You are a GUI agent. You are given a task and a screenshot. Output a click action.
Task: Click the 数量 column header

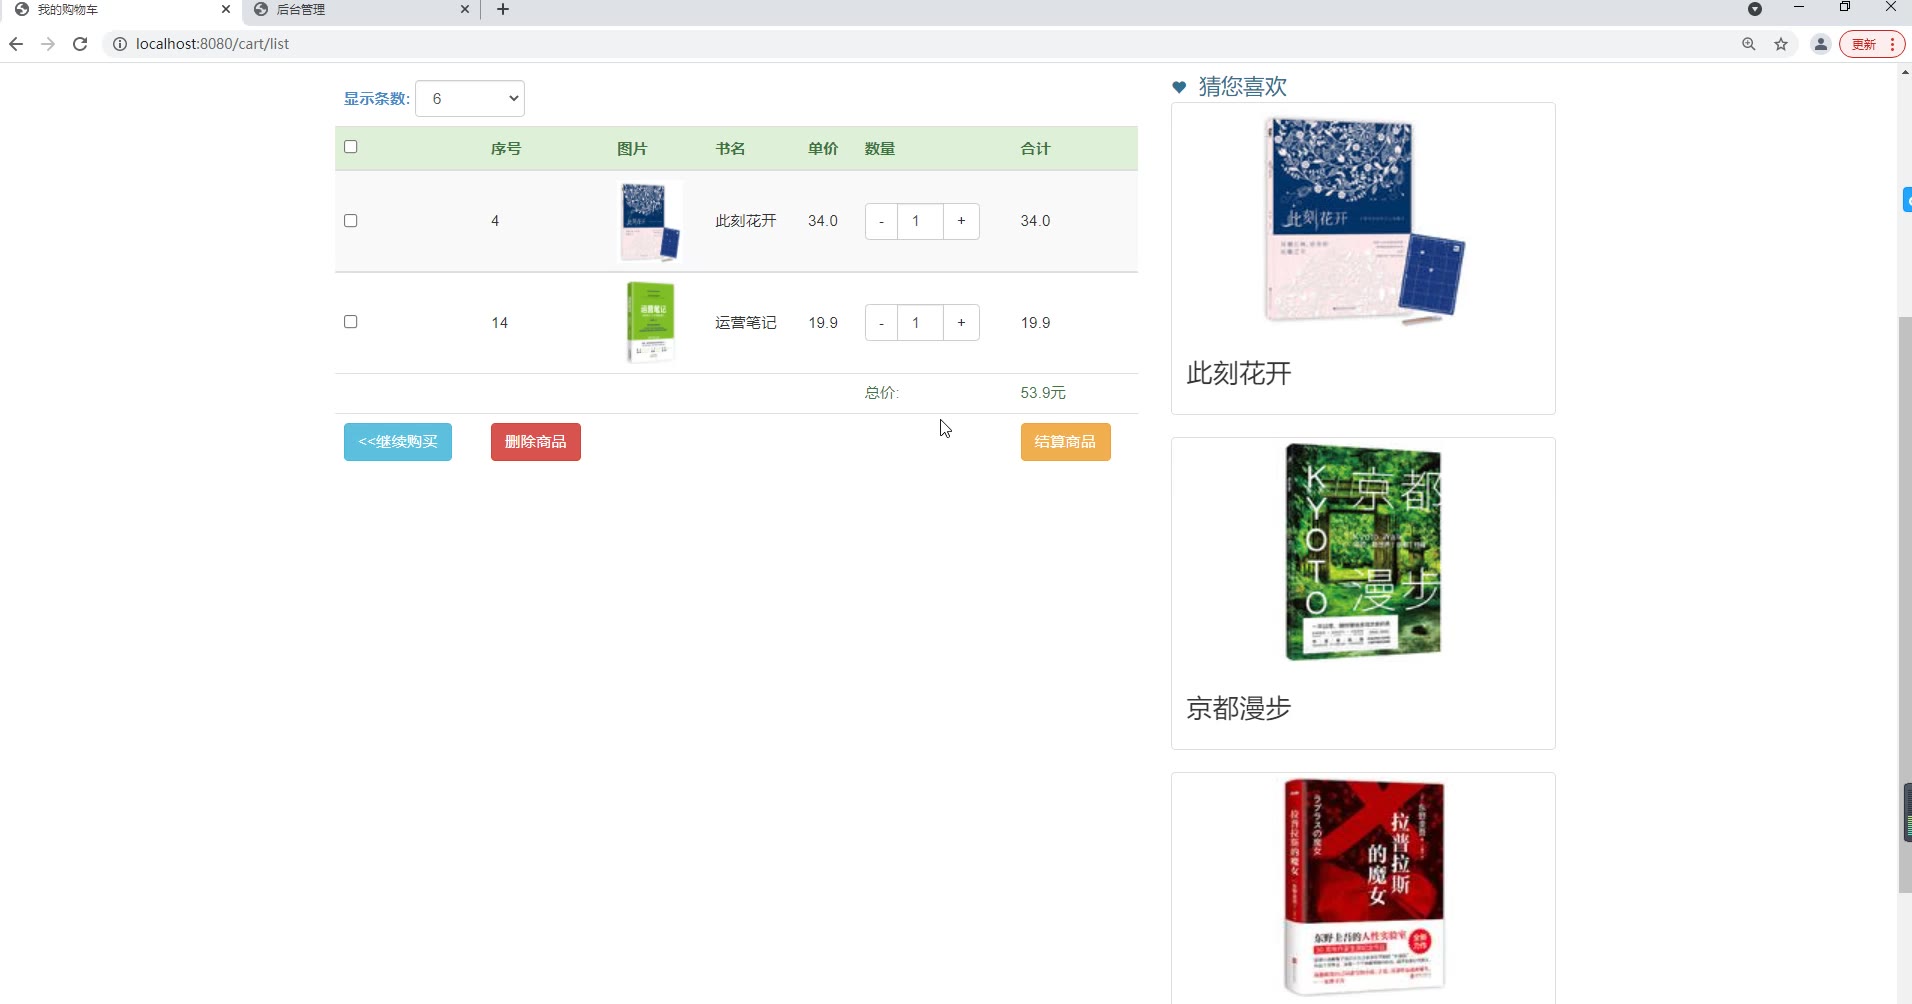click(880, 149)
